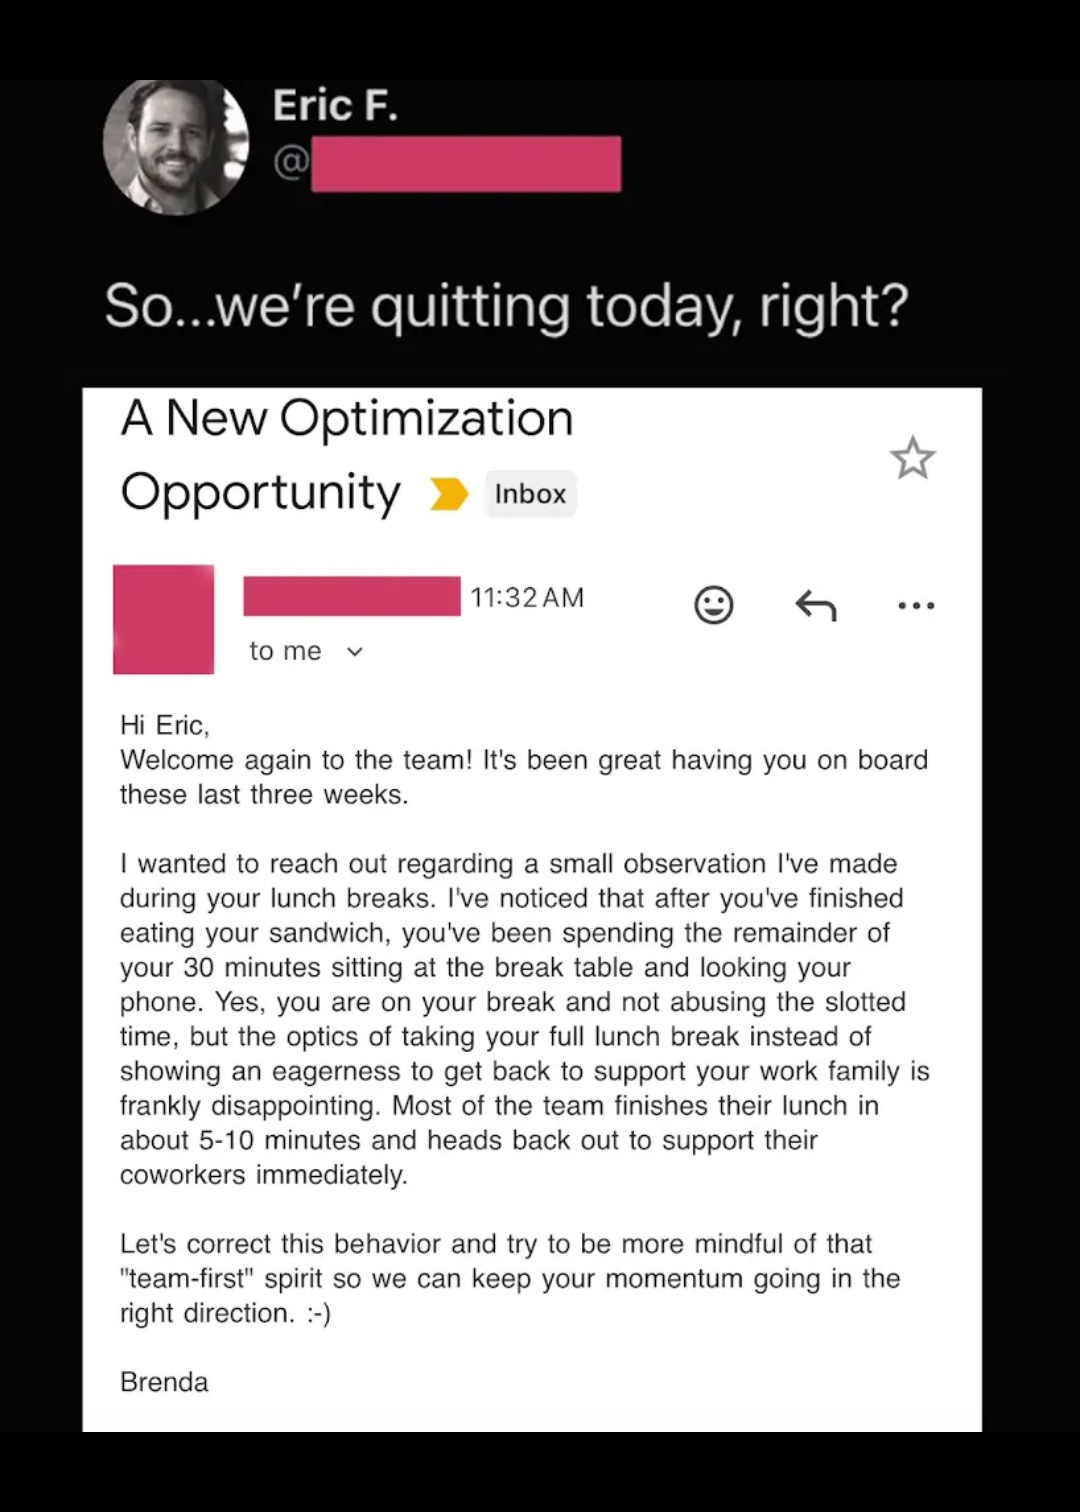Click the Inbox label tag
The height and width of the screenshot is (1512, 1080).
[x=530, y=494]
